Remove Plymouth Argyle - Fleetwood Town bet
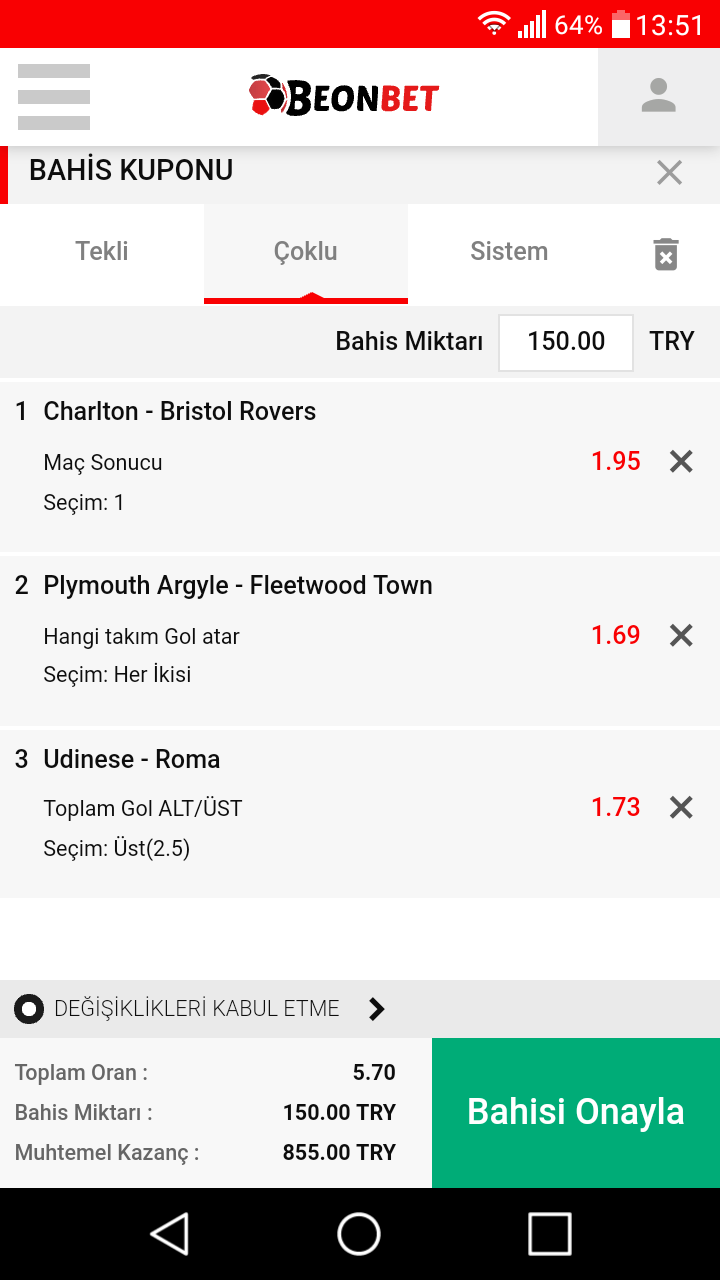The height and width of the screenshot is (1280, 720). pyautogui.click(x=681, y=635)
